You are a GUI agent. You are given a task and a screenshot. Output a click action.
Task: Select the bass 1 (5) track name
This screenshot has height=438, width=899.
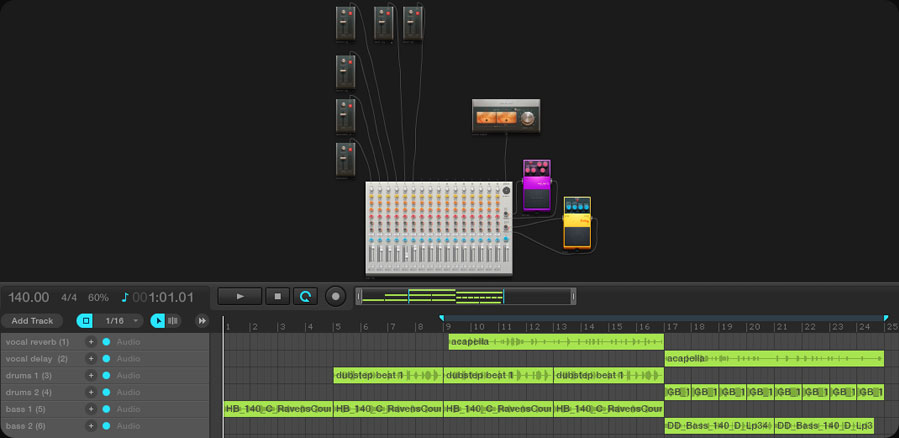(x=28, y=409)
